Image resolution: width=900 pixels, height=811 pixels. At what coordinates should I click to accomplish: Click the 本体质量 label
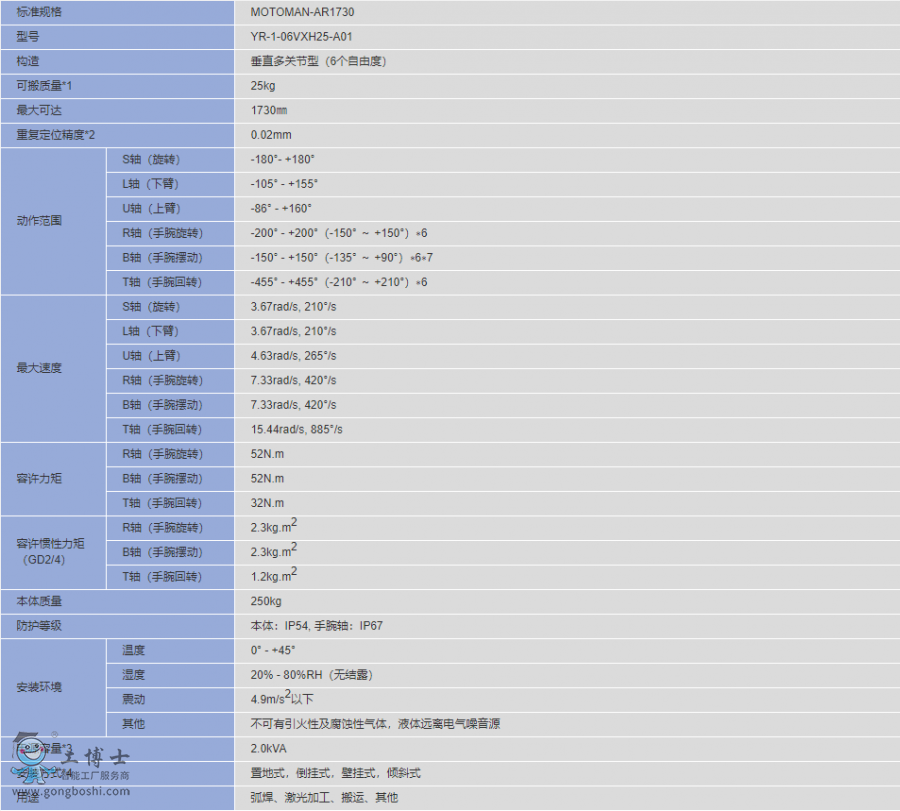pyautogui.click(x=39, y=602)
